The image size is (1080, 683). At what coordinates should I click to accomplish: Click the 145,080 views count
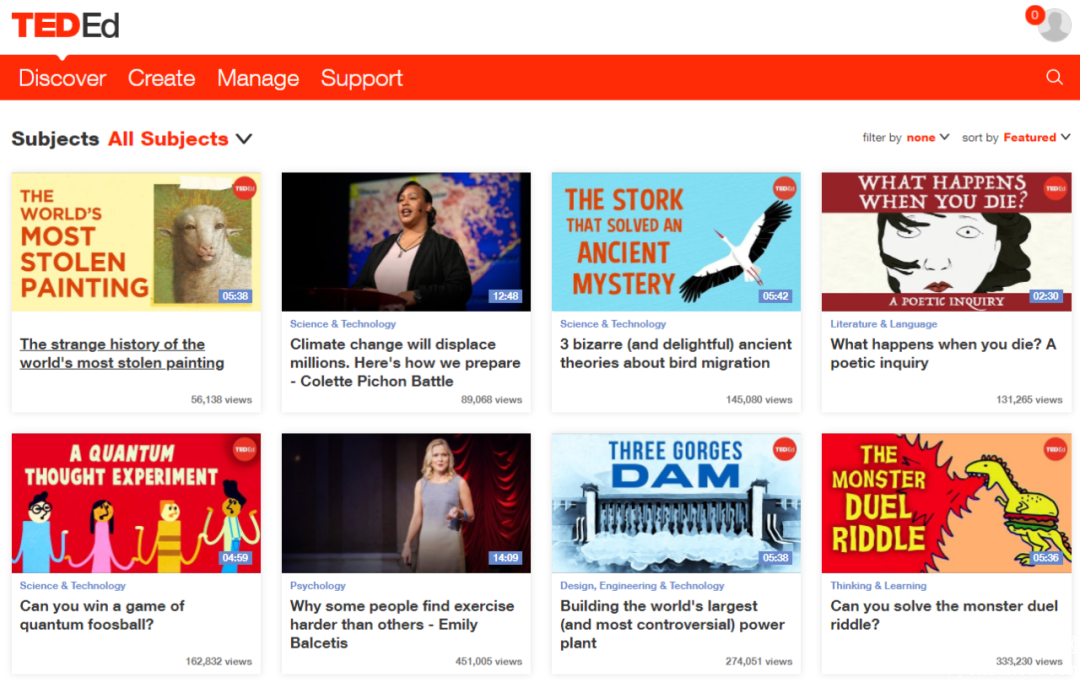[759, 399]
